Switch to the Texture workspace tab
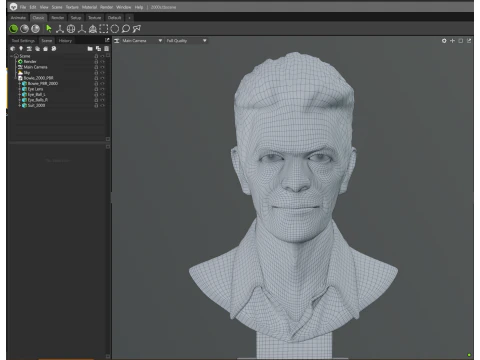480x360 pixels. 95,18
